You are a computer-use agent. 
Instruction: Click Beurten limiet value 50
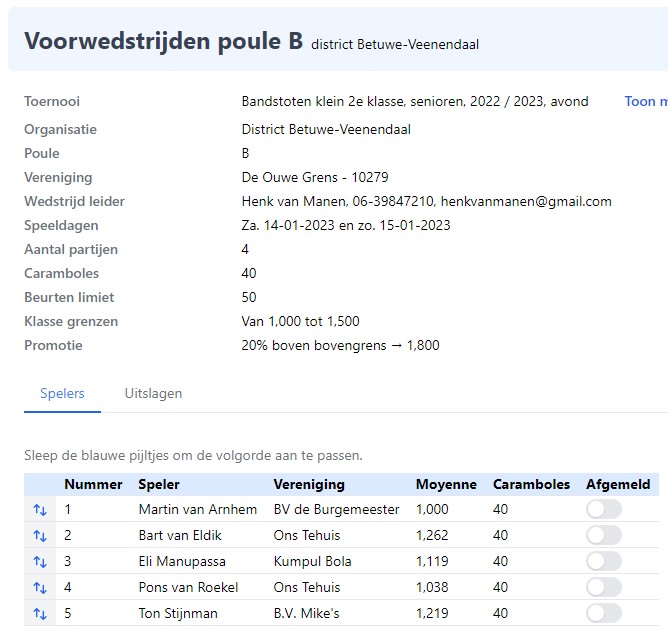click(x=249, y=297)
